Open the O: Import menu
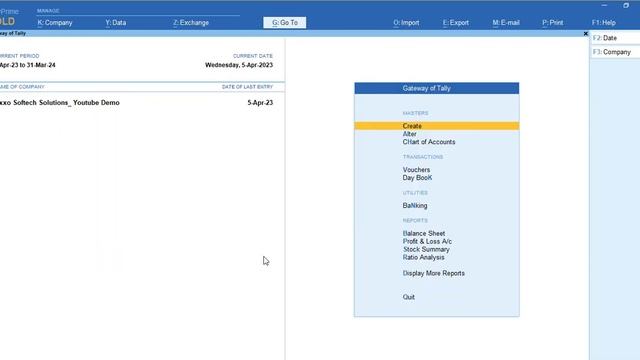 406,23
